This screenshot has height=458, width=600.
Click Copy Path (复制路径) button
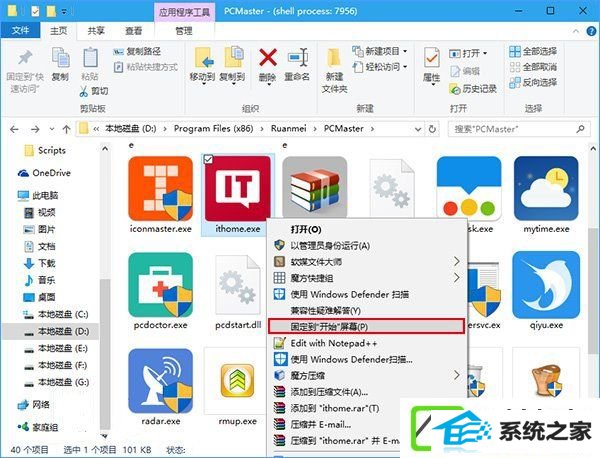(x=137, y=51)
